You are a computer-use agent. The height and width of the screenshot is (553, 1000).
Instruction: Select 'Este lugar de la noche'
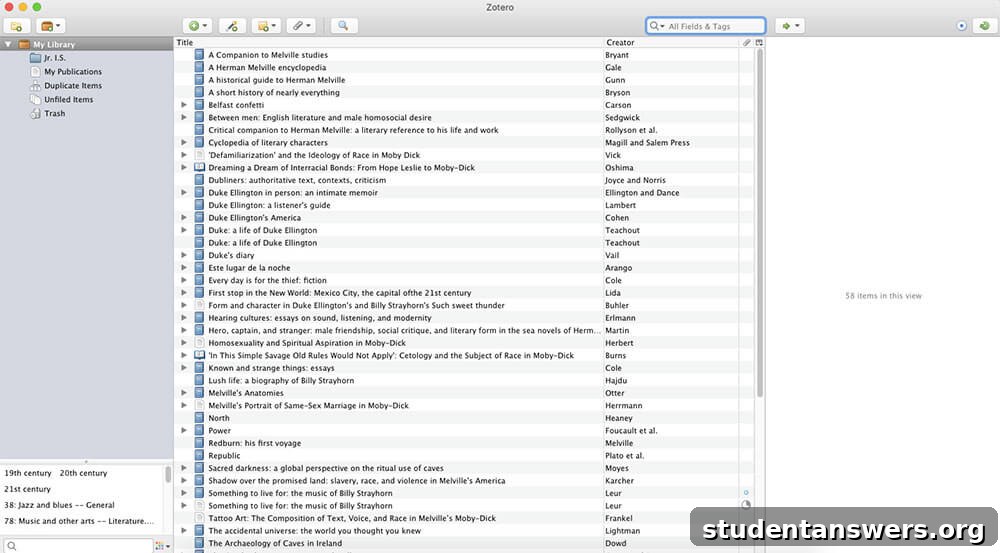pyautogui.click(x=249, y=268)
